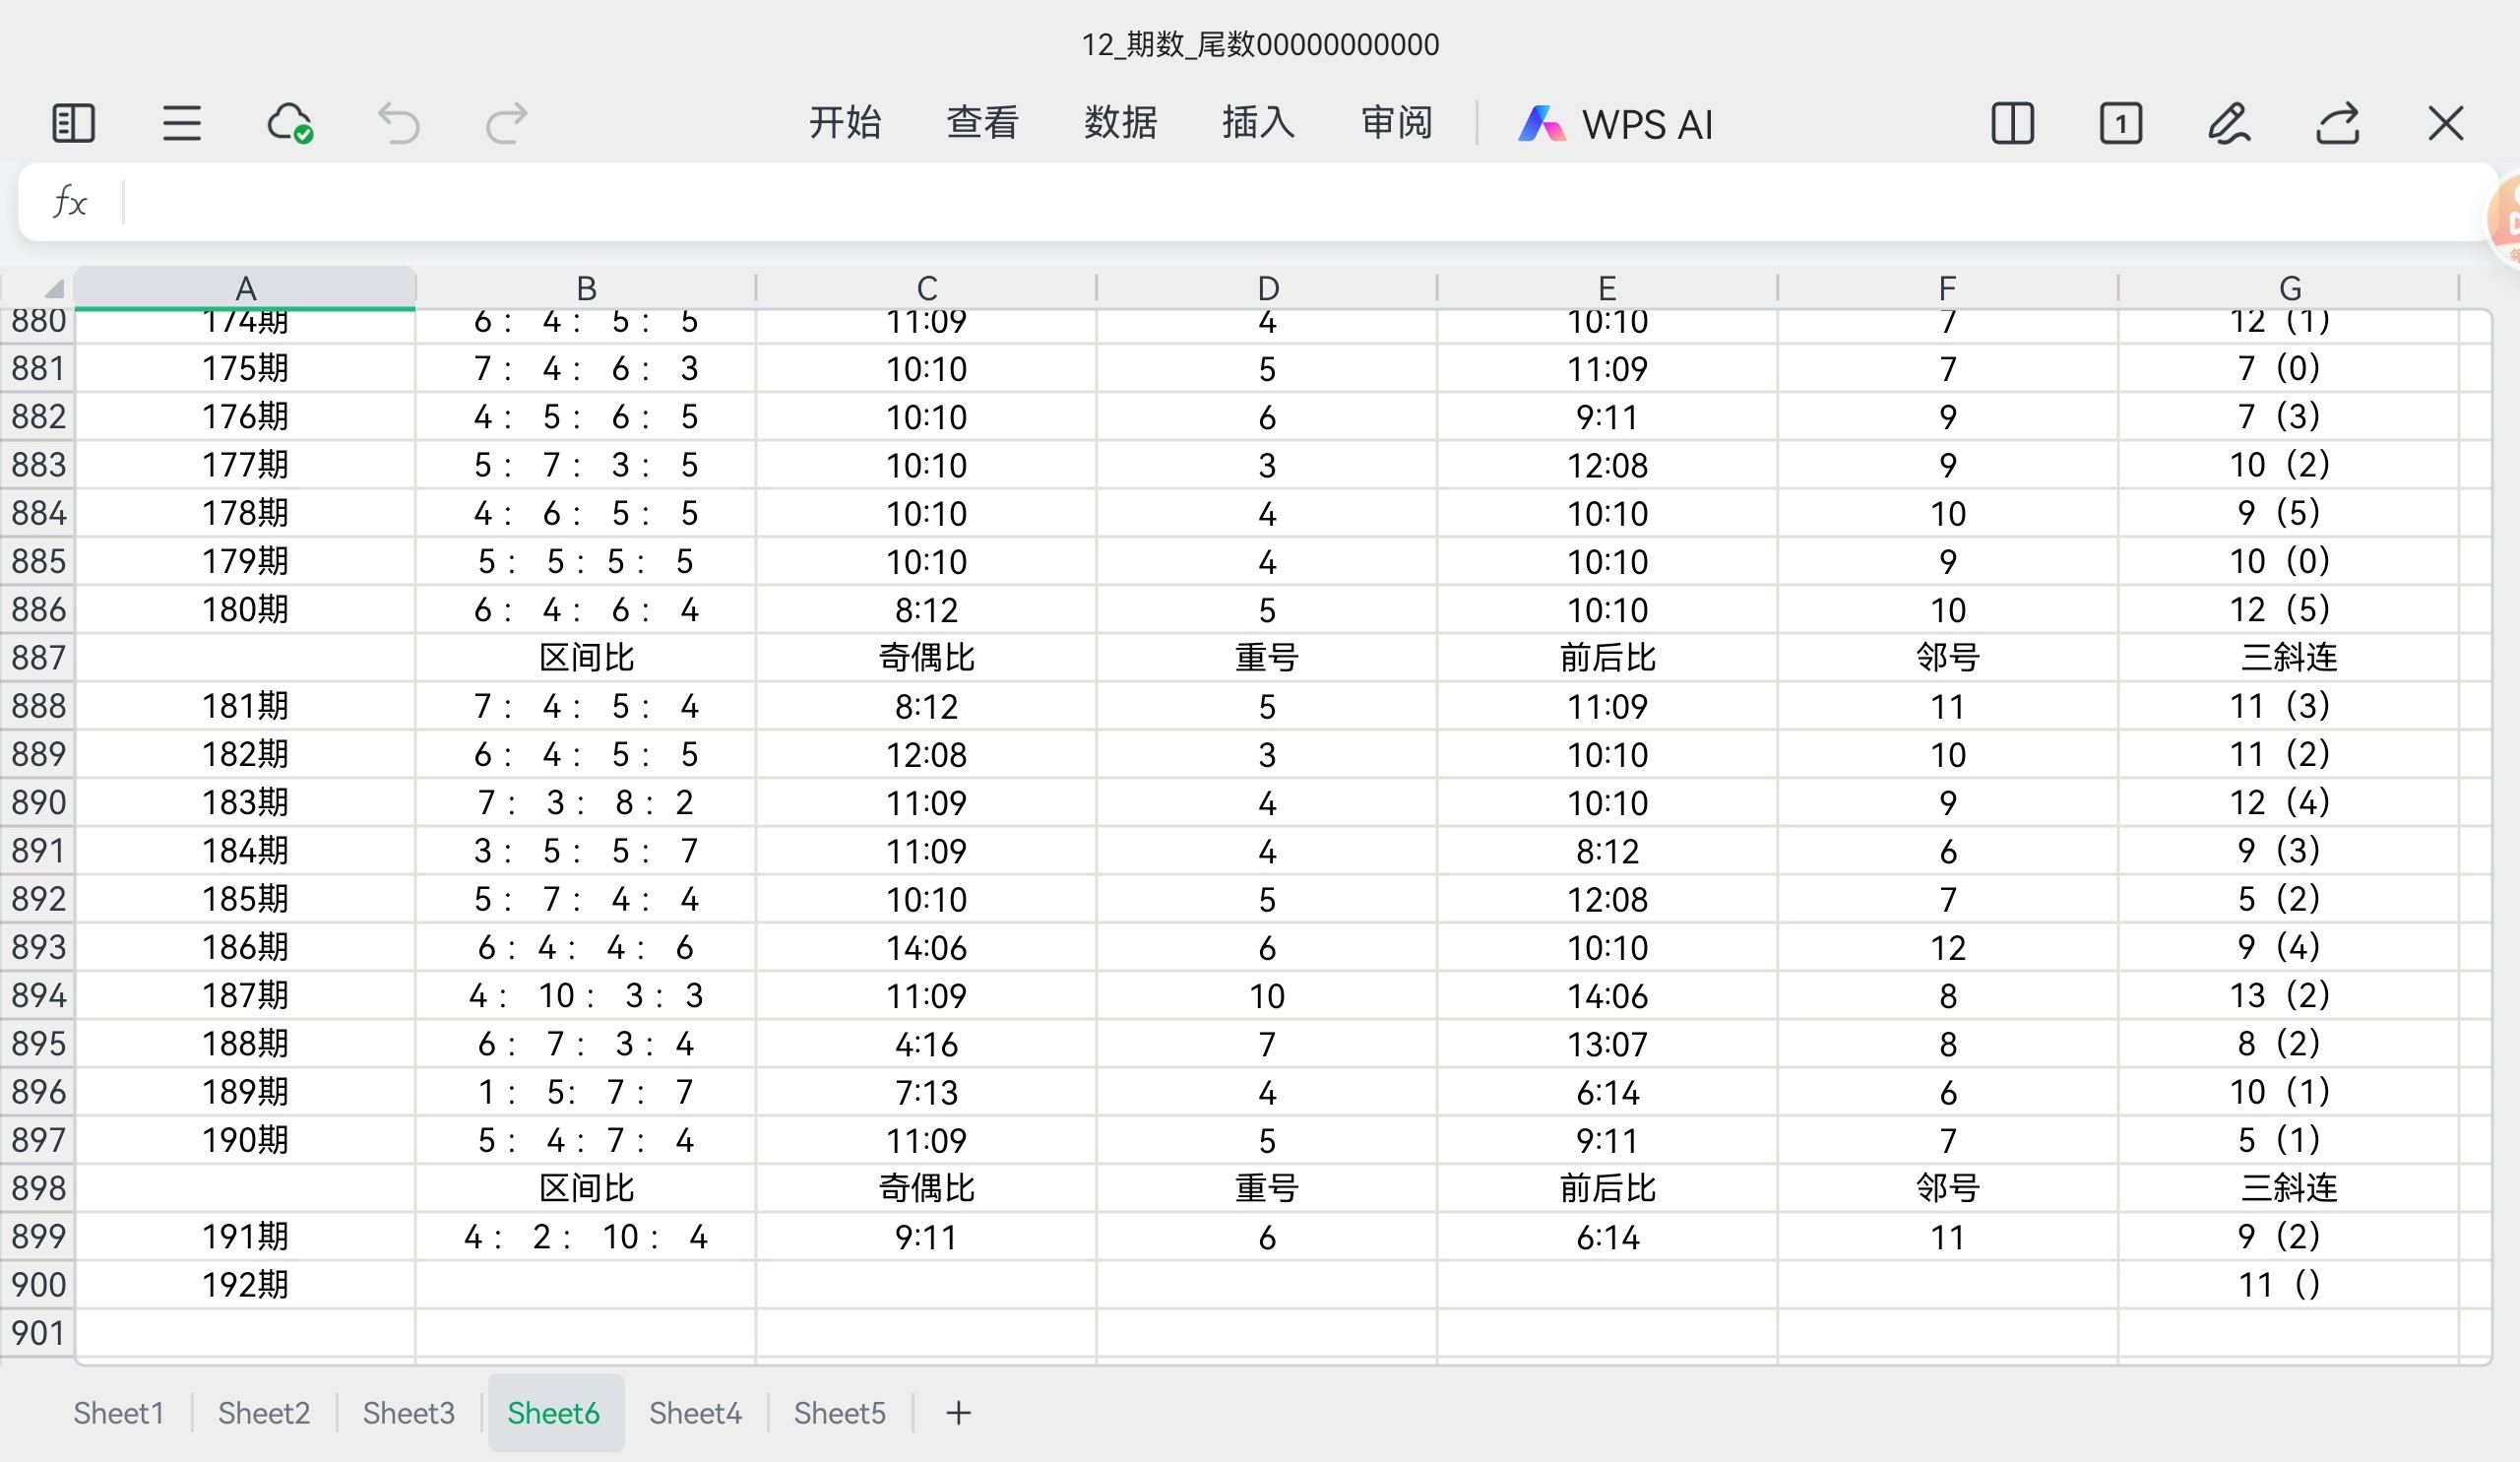Select cell with 191期

[x=245, y=1237]
